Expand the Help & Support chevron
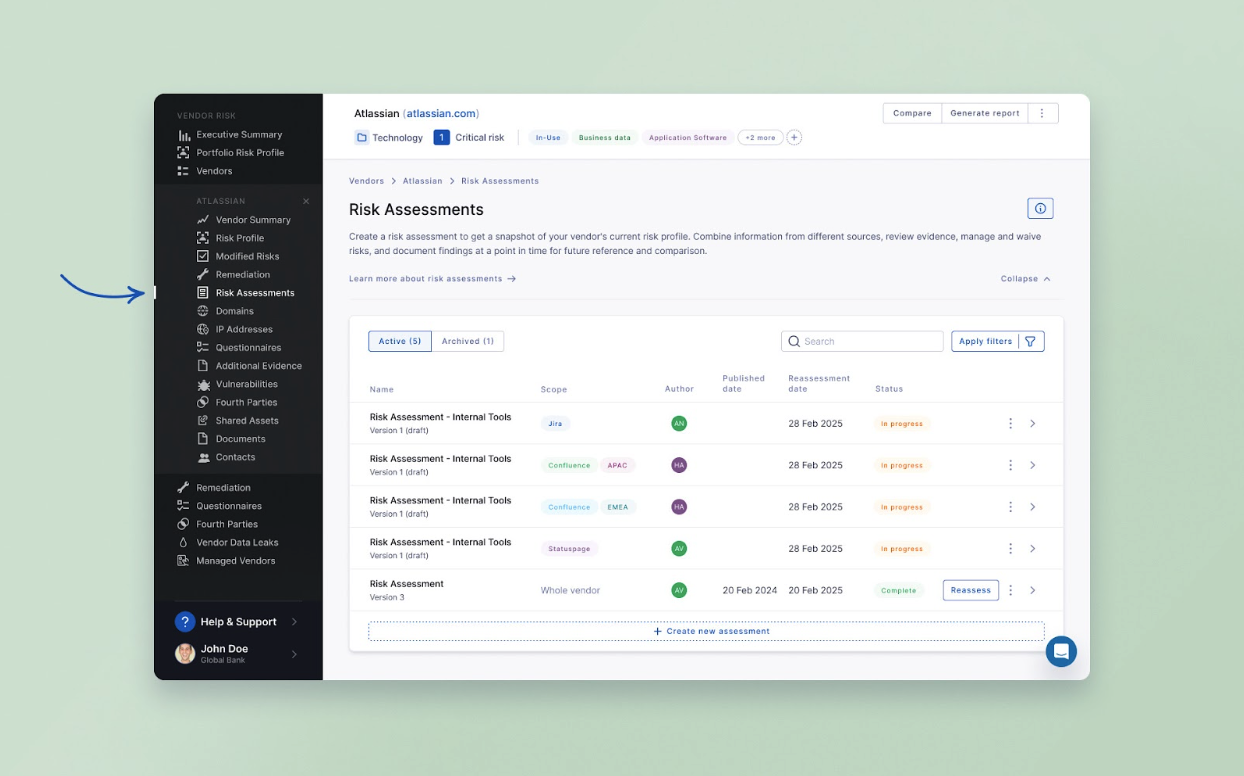The width and height of the screenshot is (1244, 776). [x=294, y=622]
